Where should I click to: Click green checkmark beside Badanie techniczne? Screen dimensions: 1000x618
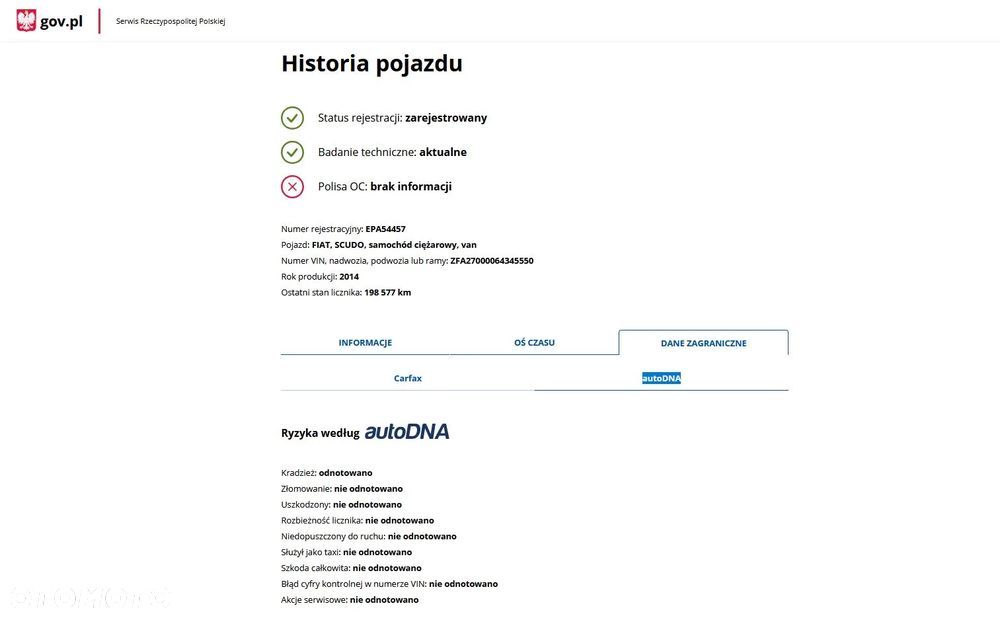tap(292, 152)
